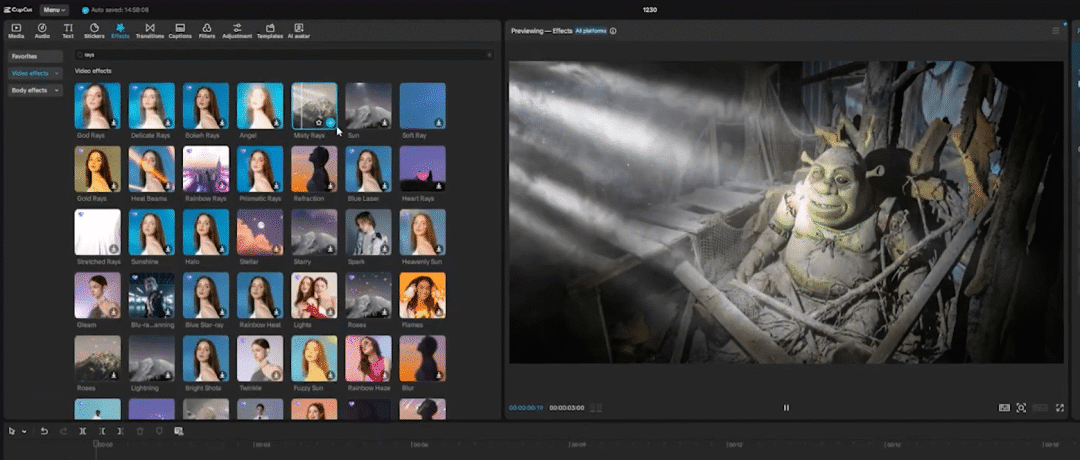1080x460 pixels.
Task: Open the Transitions tab
Action: point(149,31)
